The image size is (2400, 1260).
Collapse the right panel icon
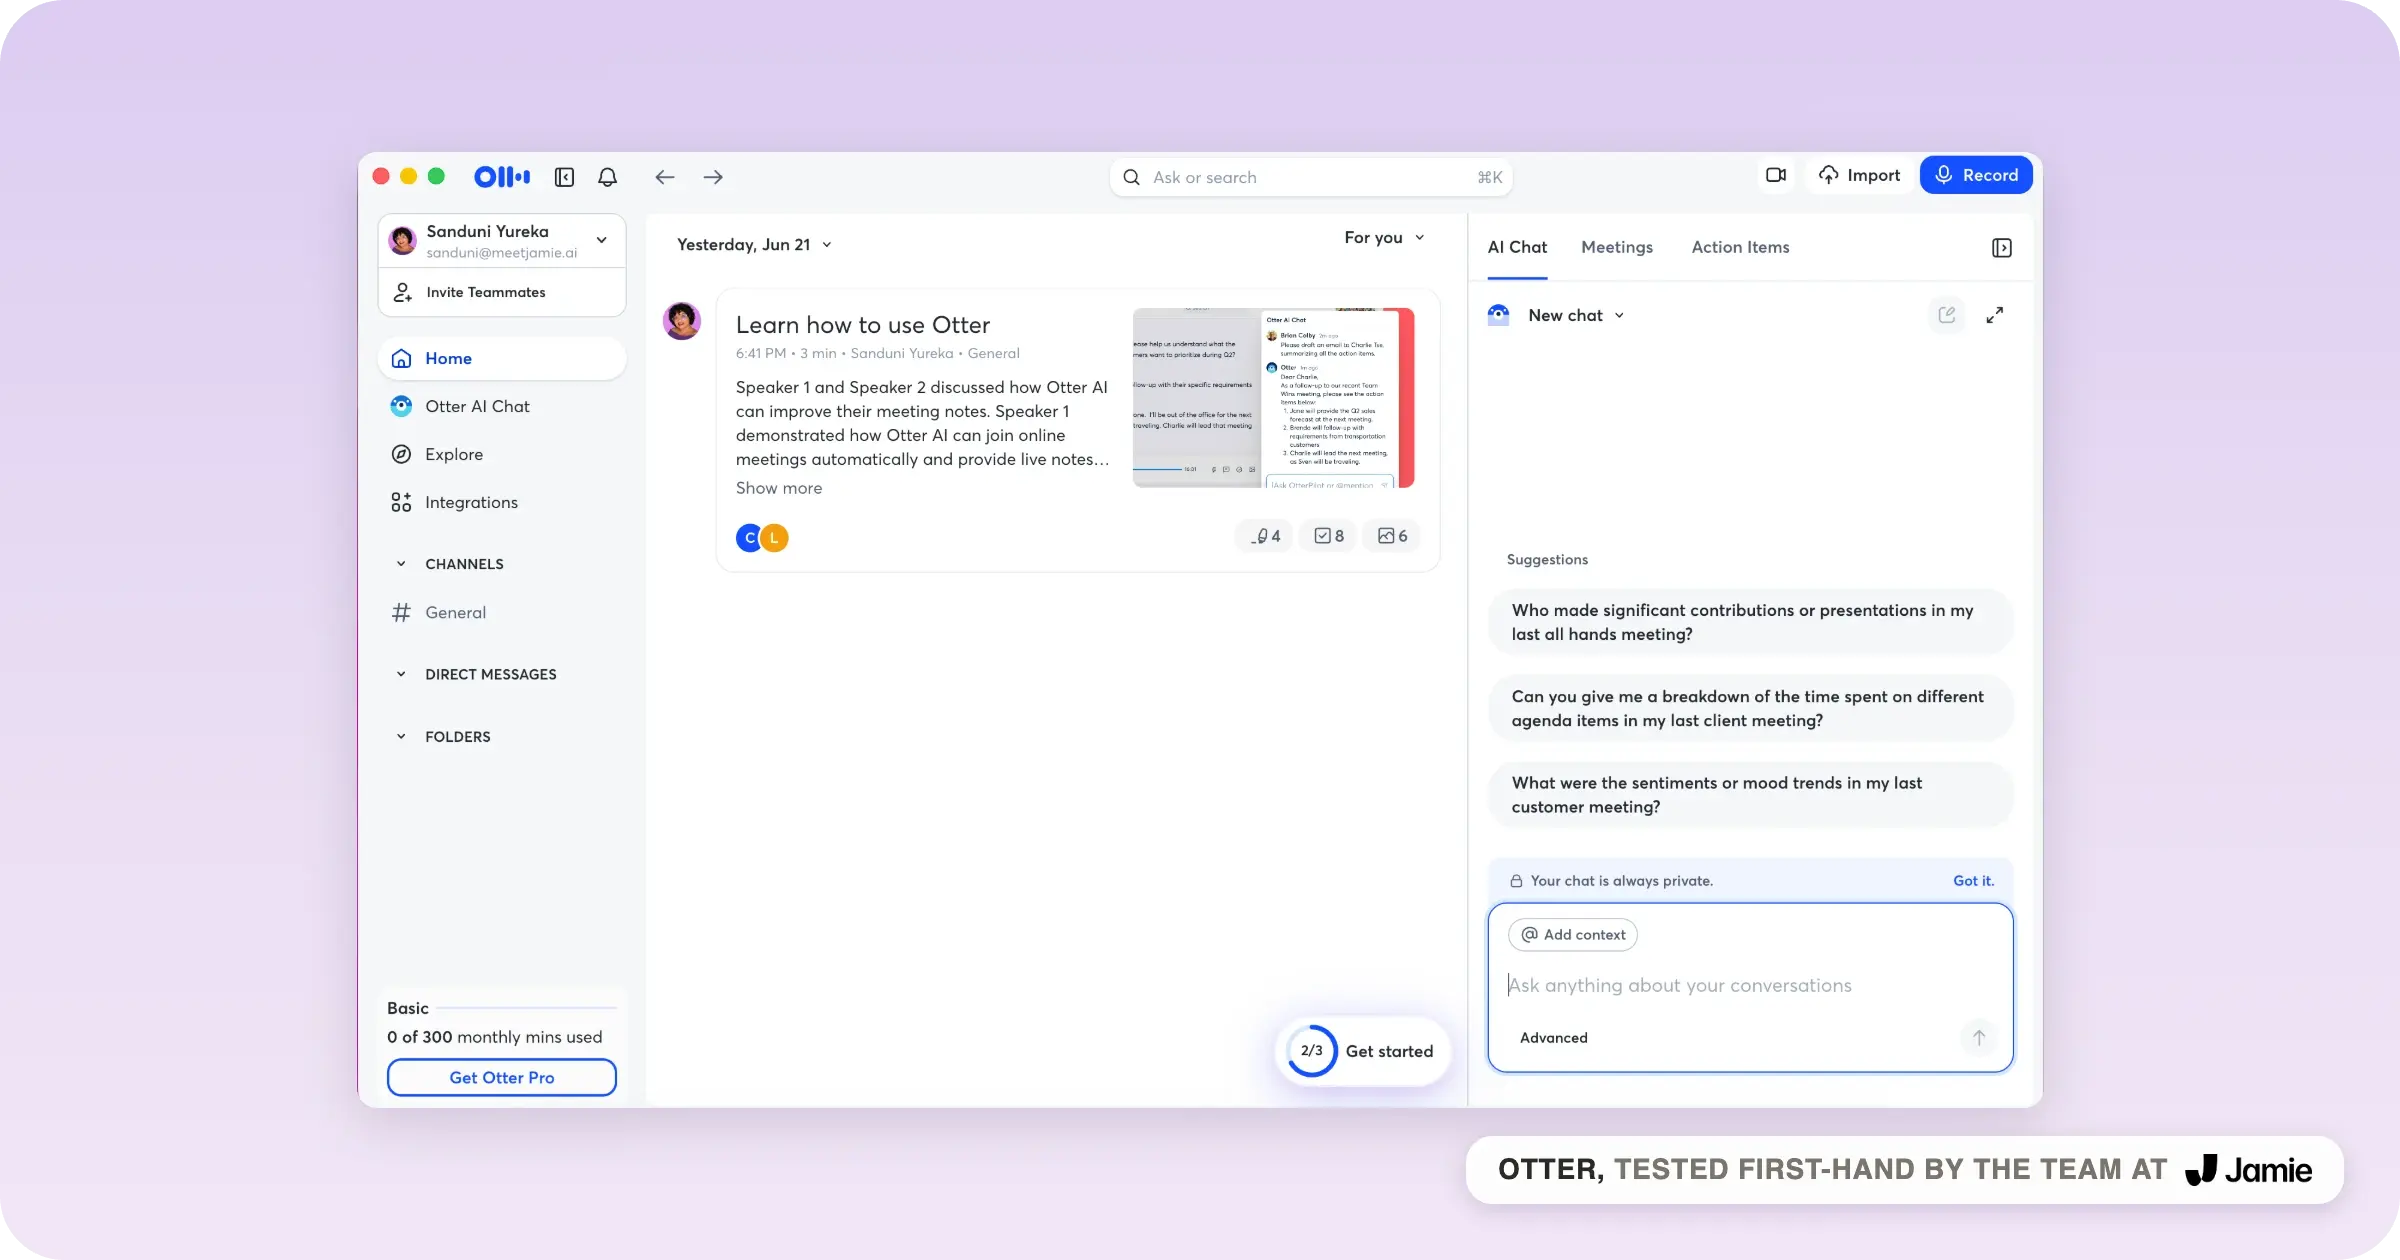point(2001,248)
